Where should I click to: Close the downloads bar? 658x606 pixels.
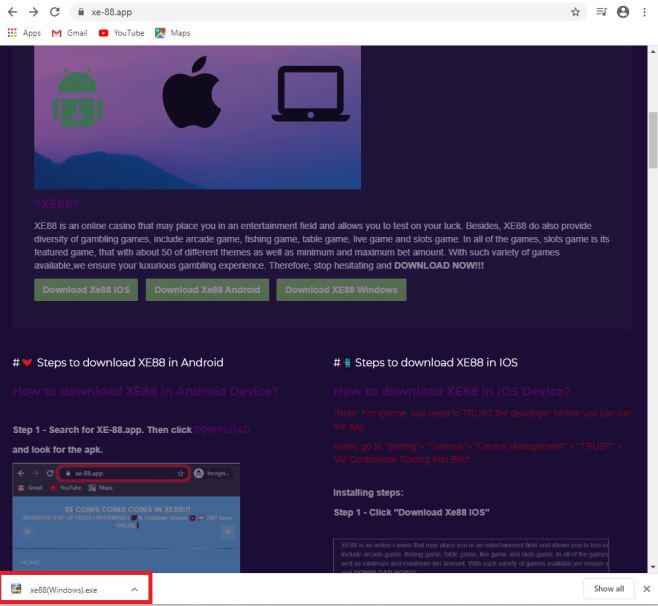click(x=647, y=589)
